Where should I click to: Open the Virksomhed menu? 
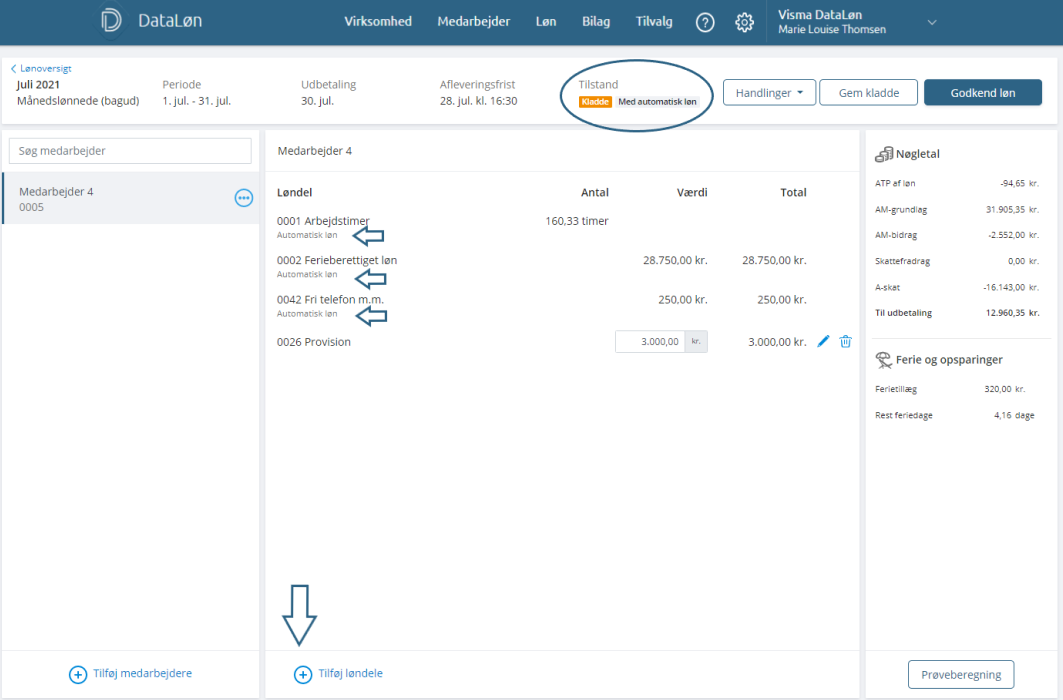coord(378,22)
